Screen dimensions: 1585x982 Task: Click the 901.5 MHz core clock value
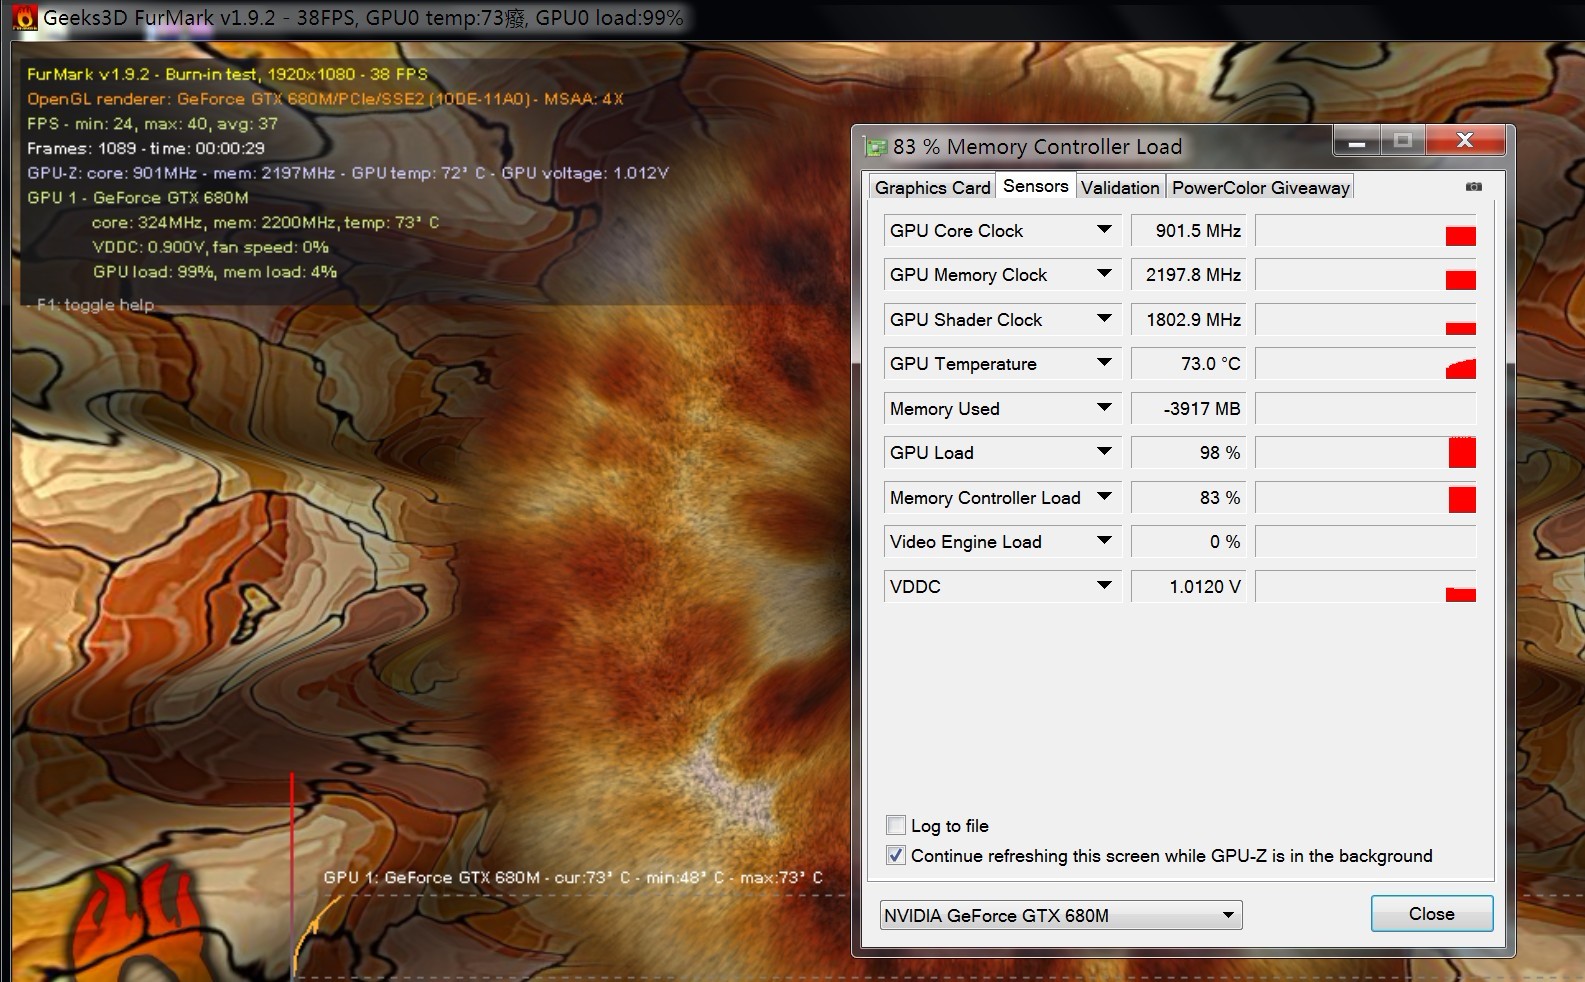pyautogui.click(x=1189, y=230)
